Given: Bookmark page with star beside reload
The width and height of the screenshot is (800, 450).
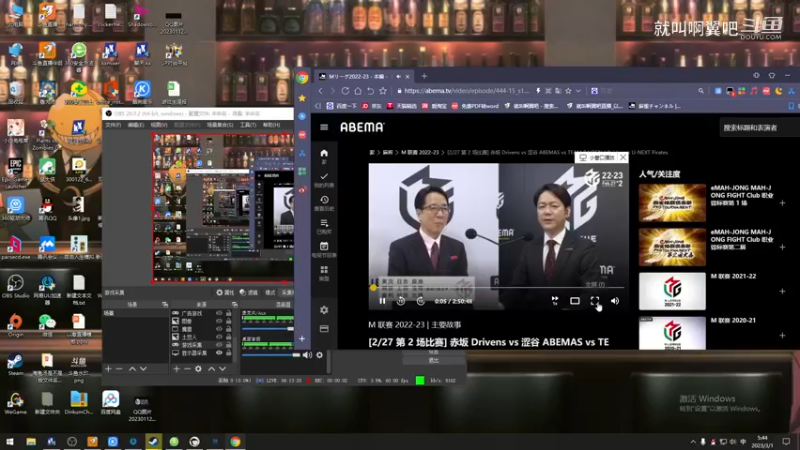Looking at the screenshot, I should 383,91.
